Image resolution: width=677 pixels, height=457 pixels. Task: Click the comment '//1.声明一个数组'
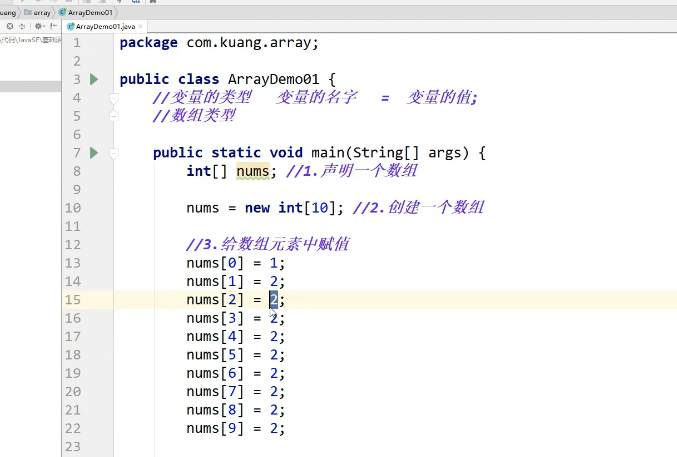[x=351, y=171]
